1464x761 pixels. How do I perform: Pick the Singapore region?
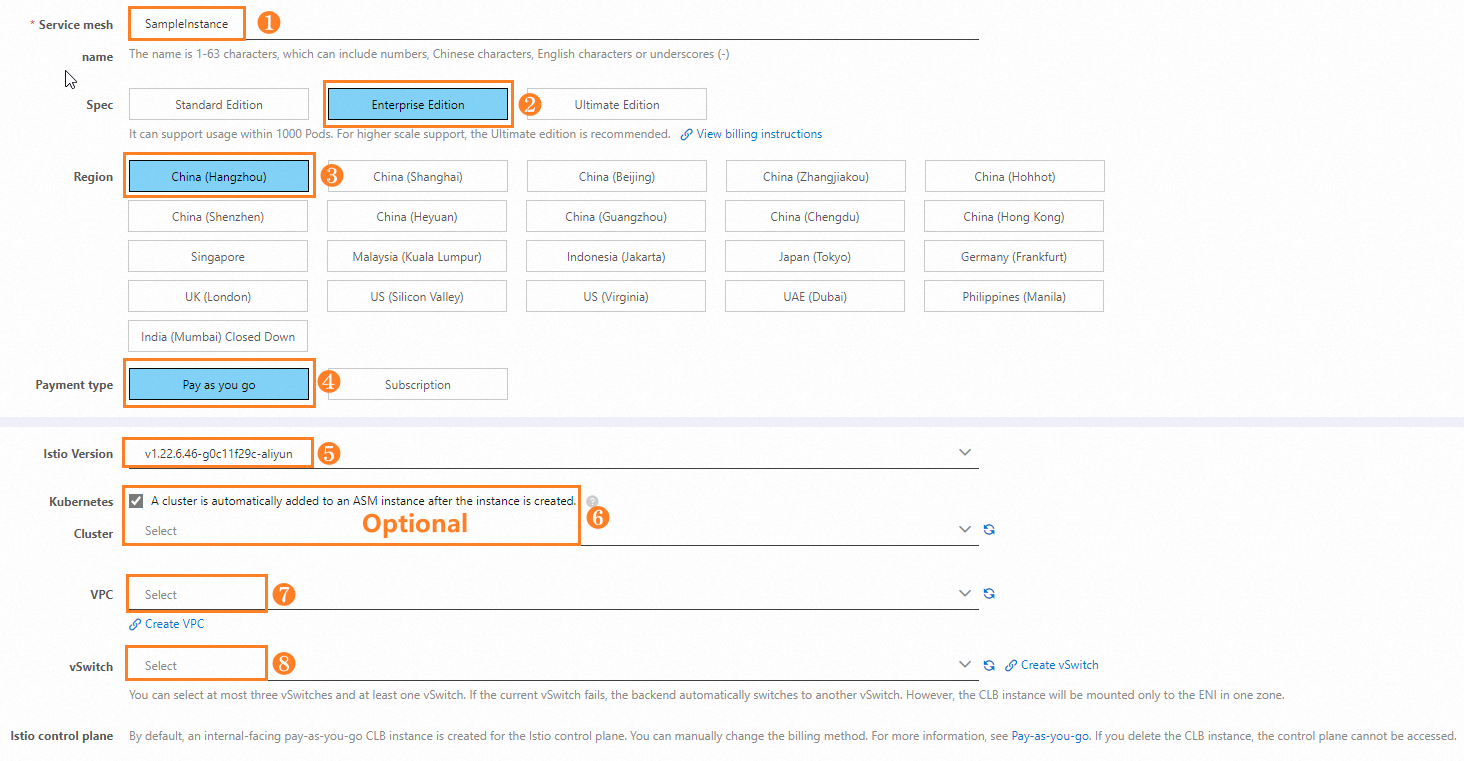[218, 257]
